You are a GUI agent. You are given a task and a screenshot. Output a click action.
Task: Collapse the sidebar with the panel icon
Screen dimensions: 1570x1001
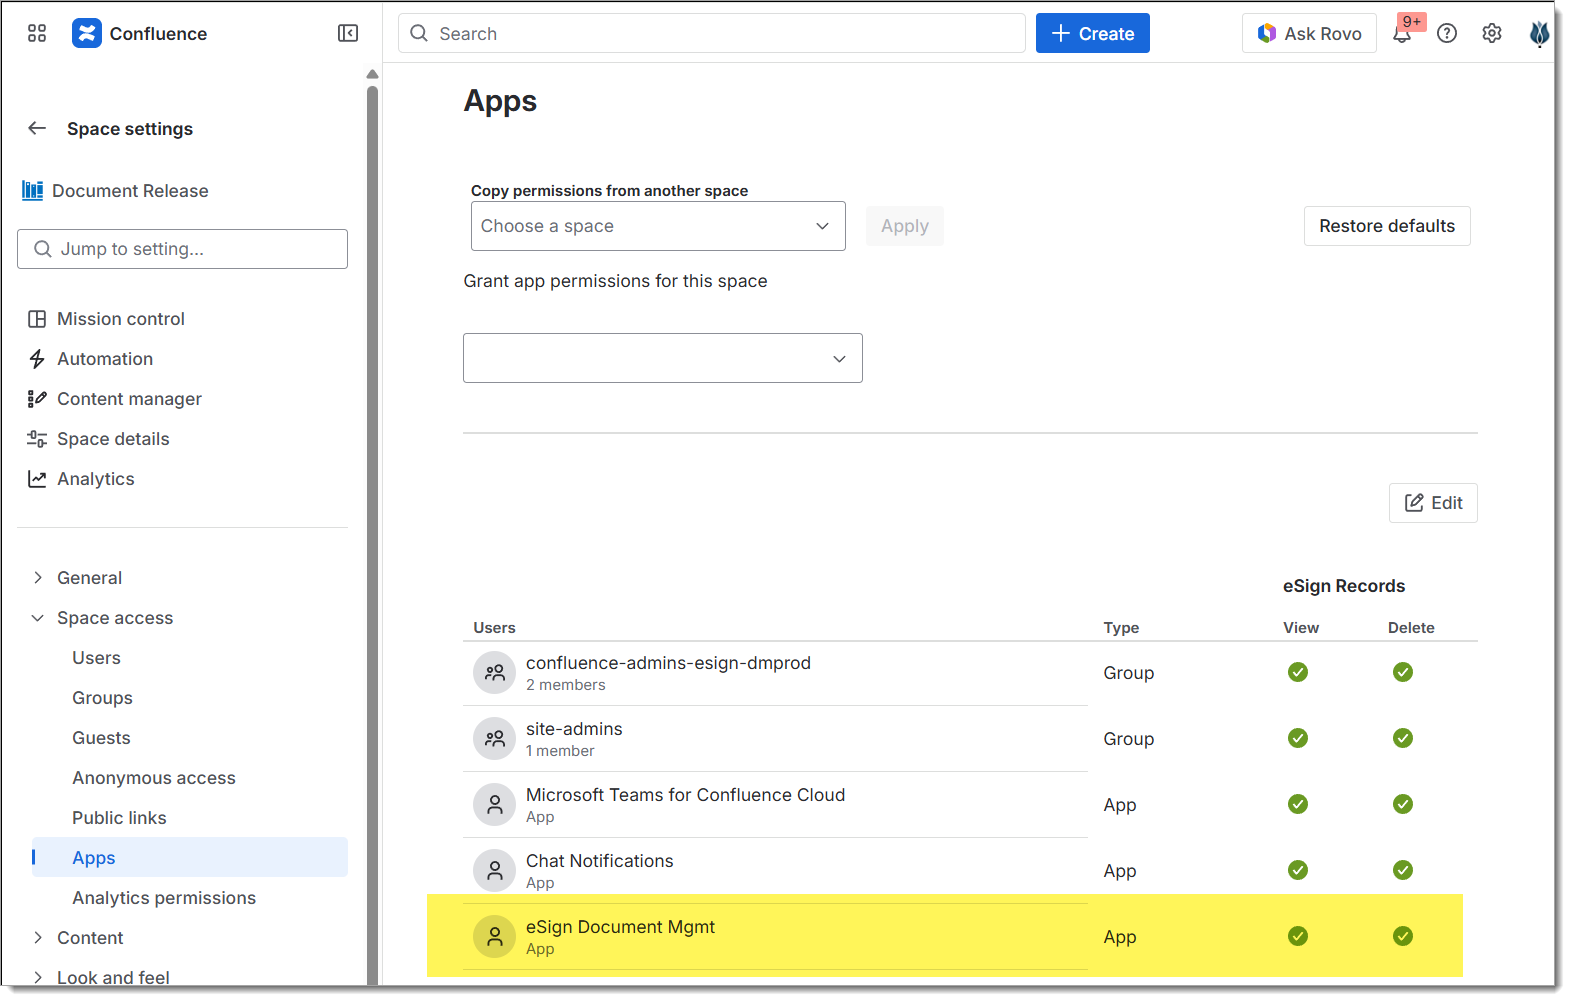pos(348,33)
